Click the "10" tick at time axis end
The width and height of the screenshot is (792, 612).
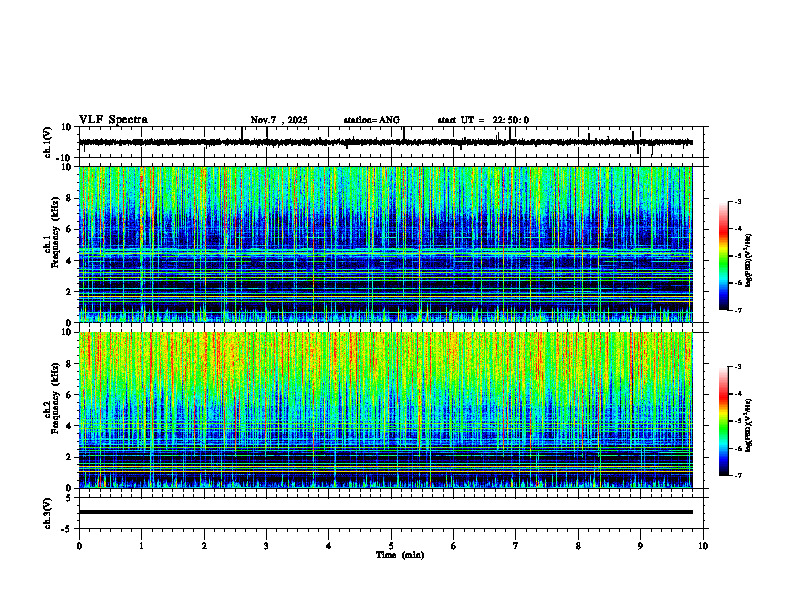(x=703, y=546)
